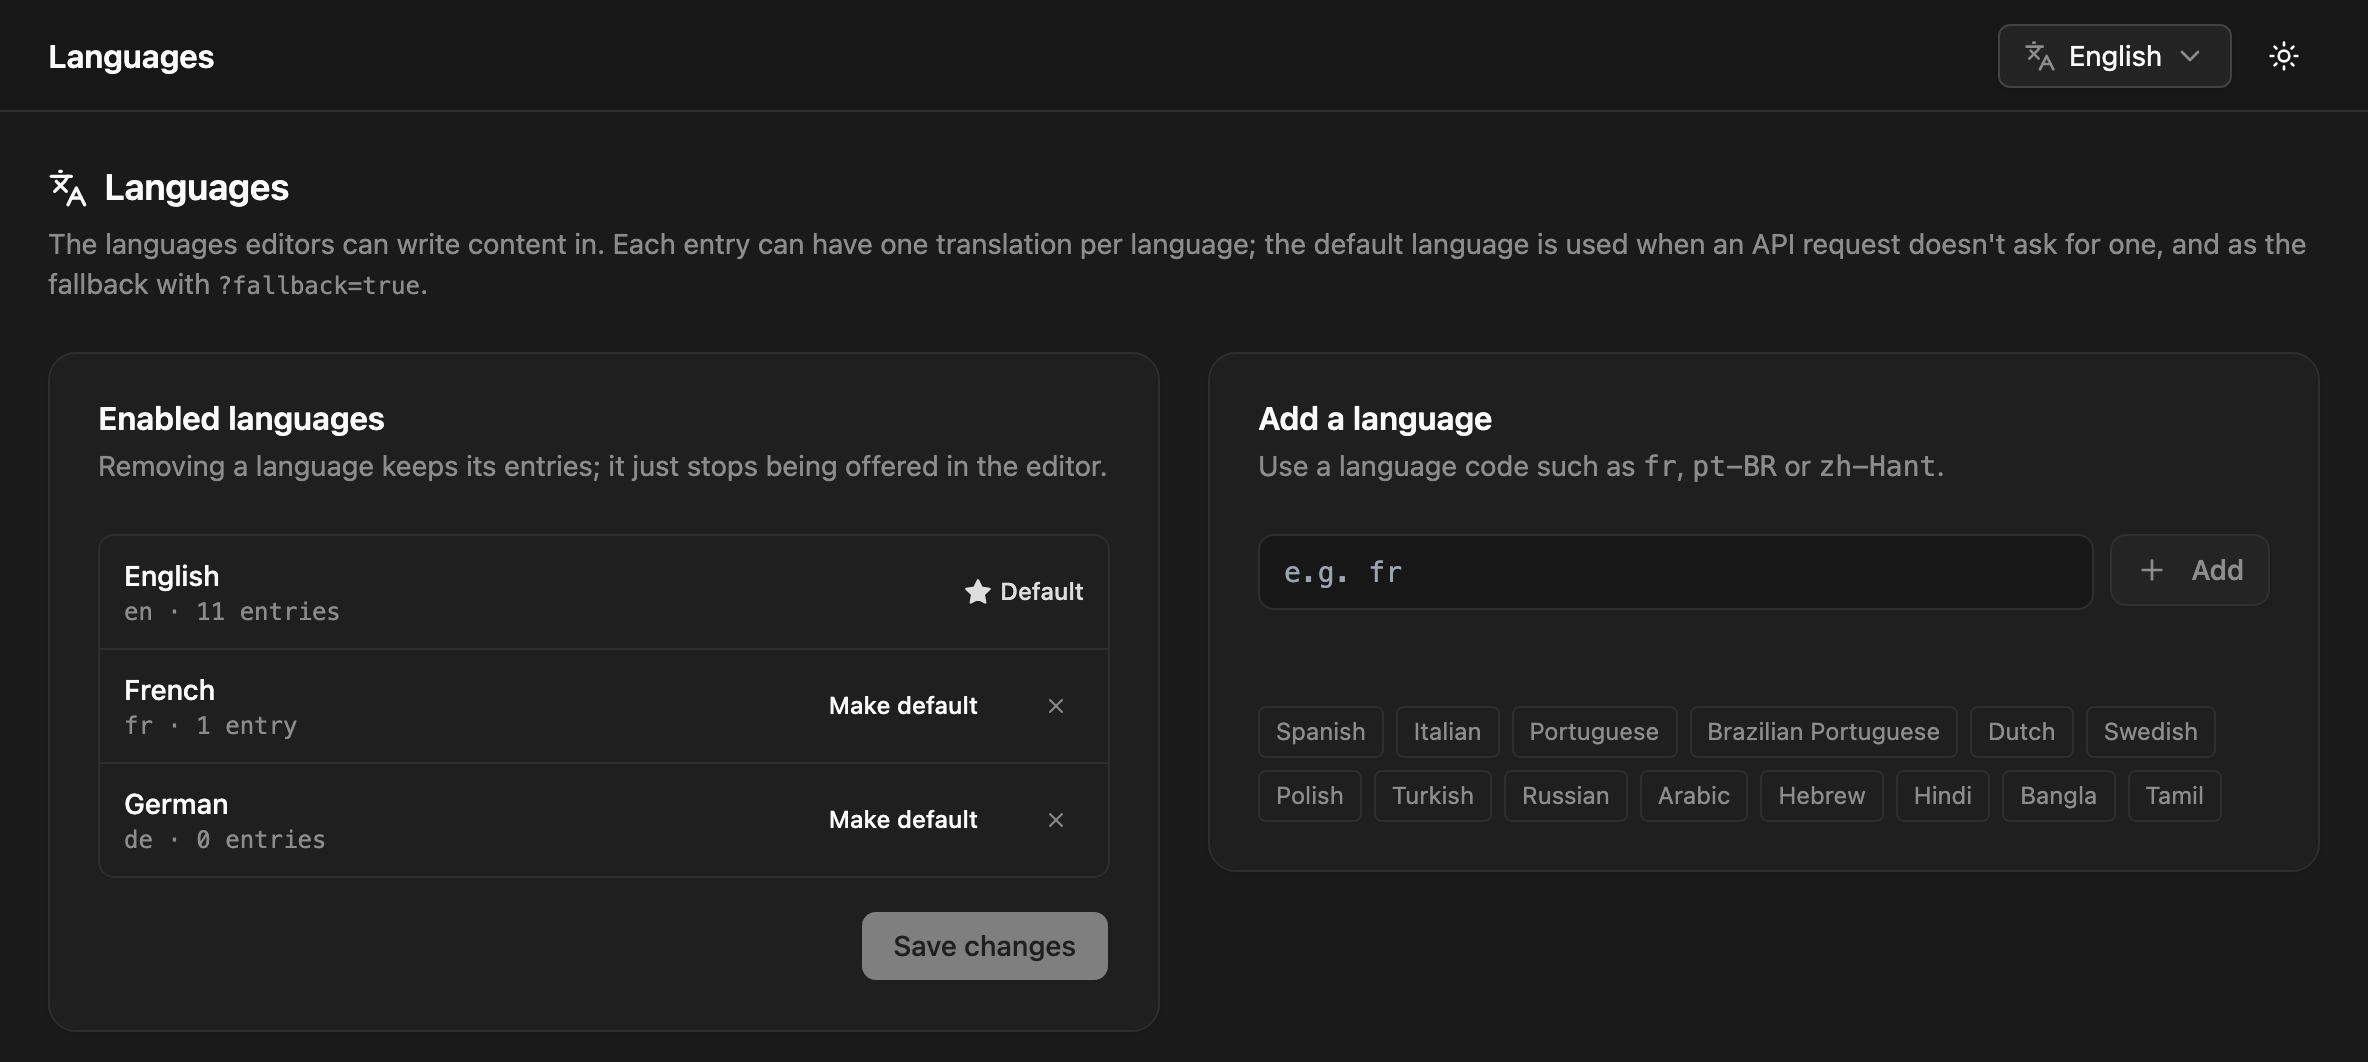Click the Languages title in top bar
The width and height of the screenshot is (2368, 1062).
click(131, 57)
